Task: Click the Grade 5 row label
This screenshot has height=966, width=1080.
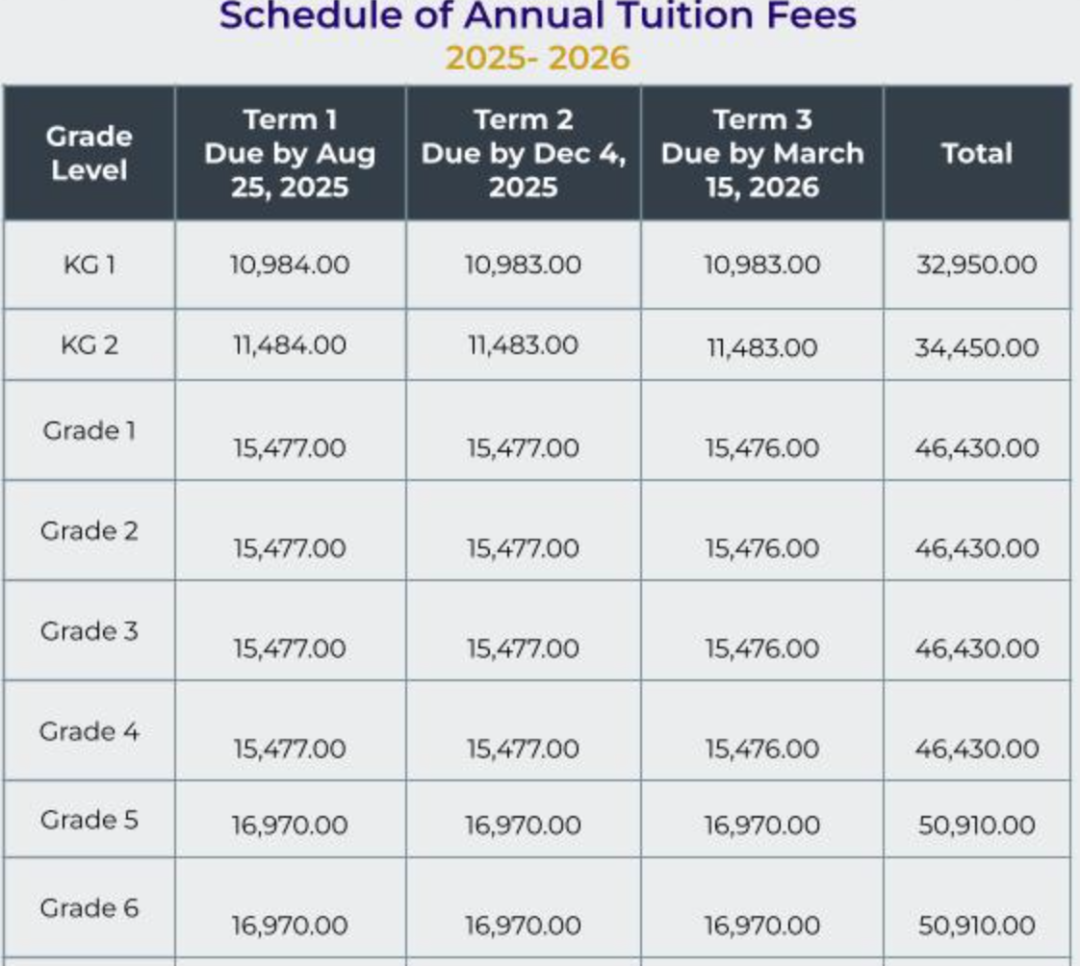Action: click(x=89, y=820)
